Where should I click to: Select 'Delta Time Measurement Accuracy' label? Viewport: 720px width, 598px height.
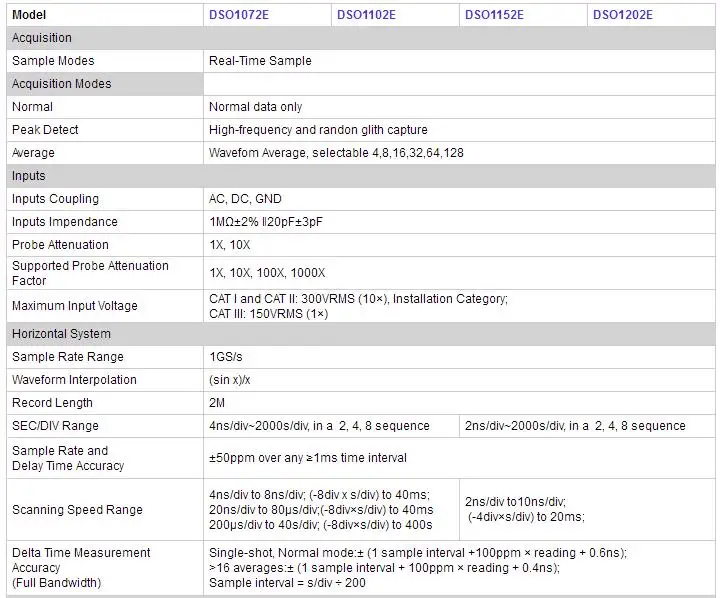coord(81,568)
